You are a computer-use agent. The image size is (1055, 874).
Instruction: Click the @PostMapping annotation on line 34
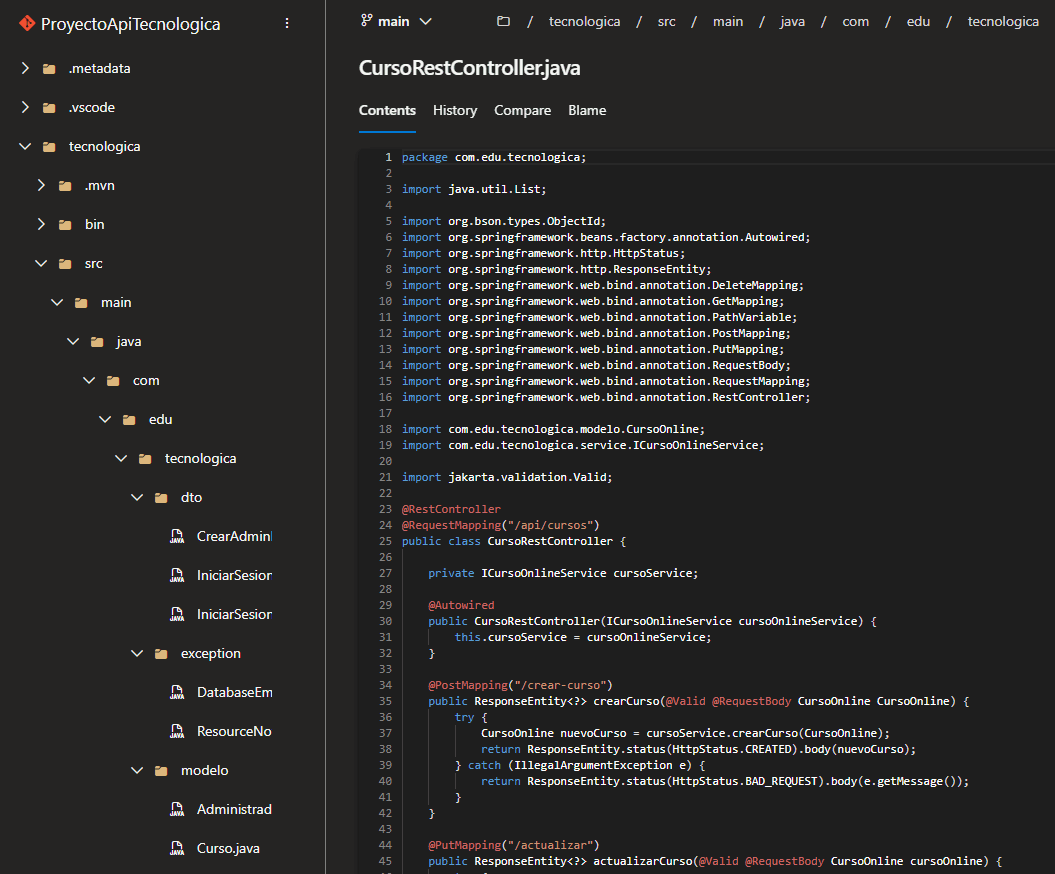pyautogui.click(x=468, y=685)
